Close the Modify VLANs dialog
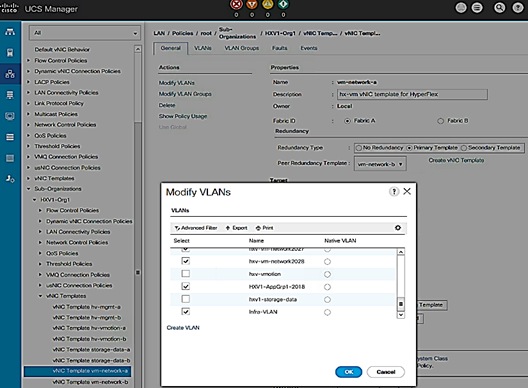Image resolution: width=528 pixels, height=388 pixels. tap(407, 191)
